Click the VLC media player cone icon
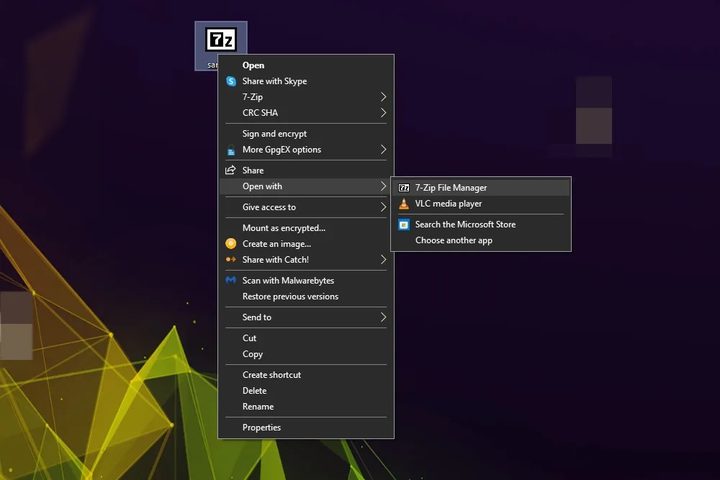Image resolution: width=720 pixels, height=480 pixels. click(404, 204)
